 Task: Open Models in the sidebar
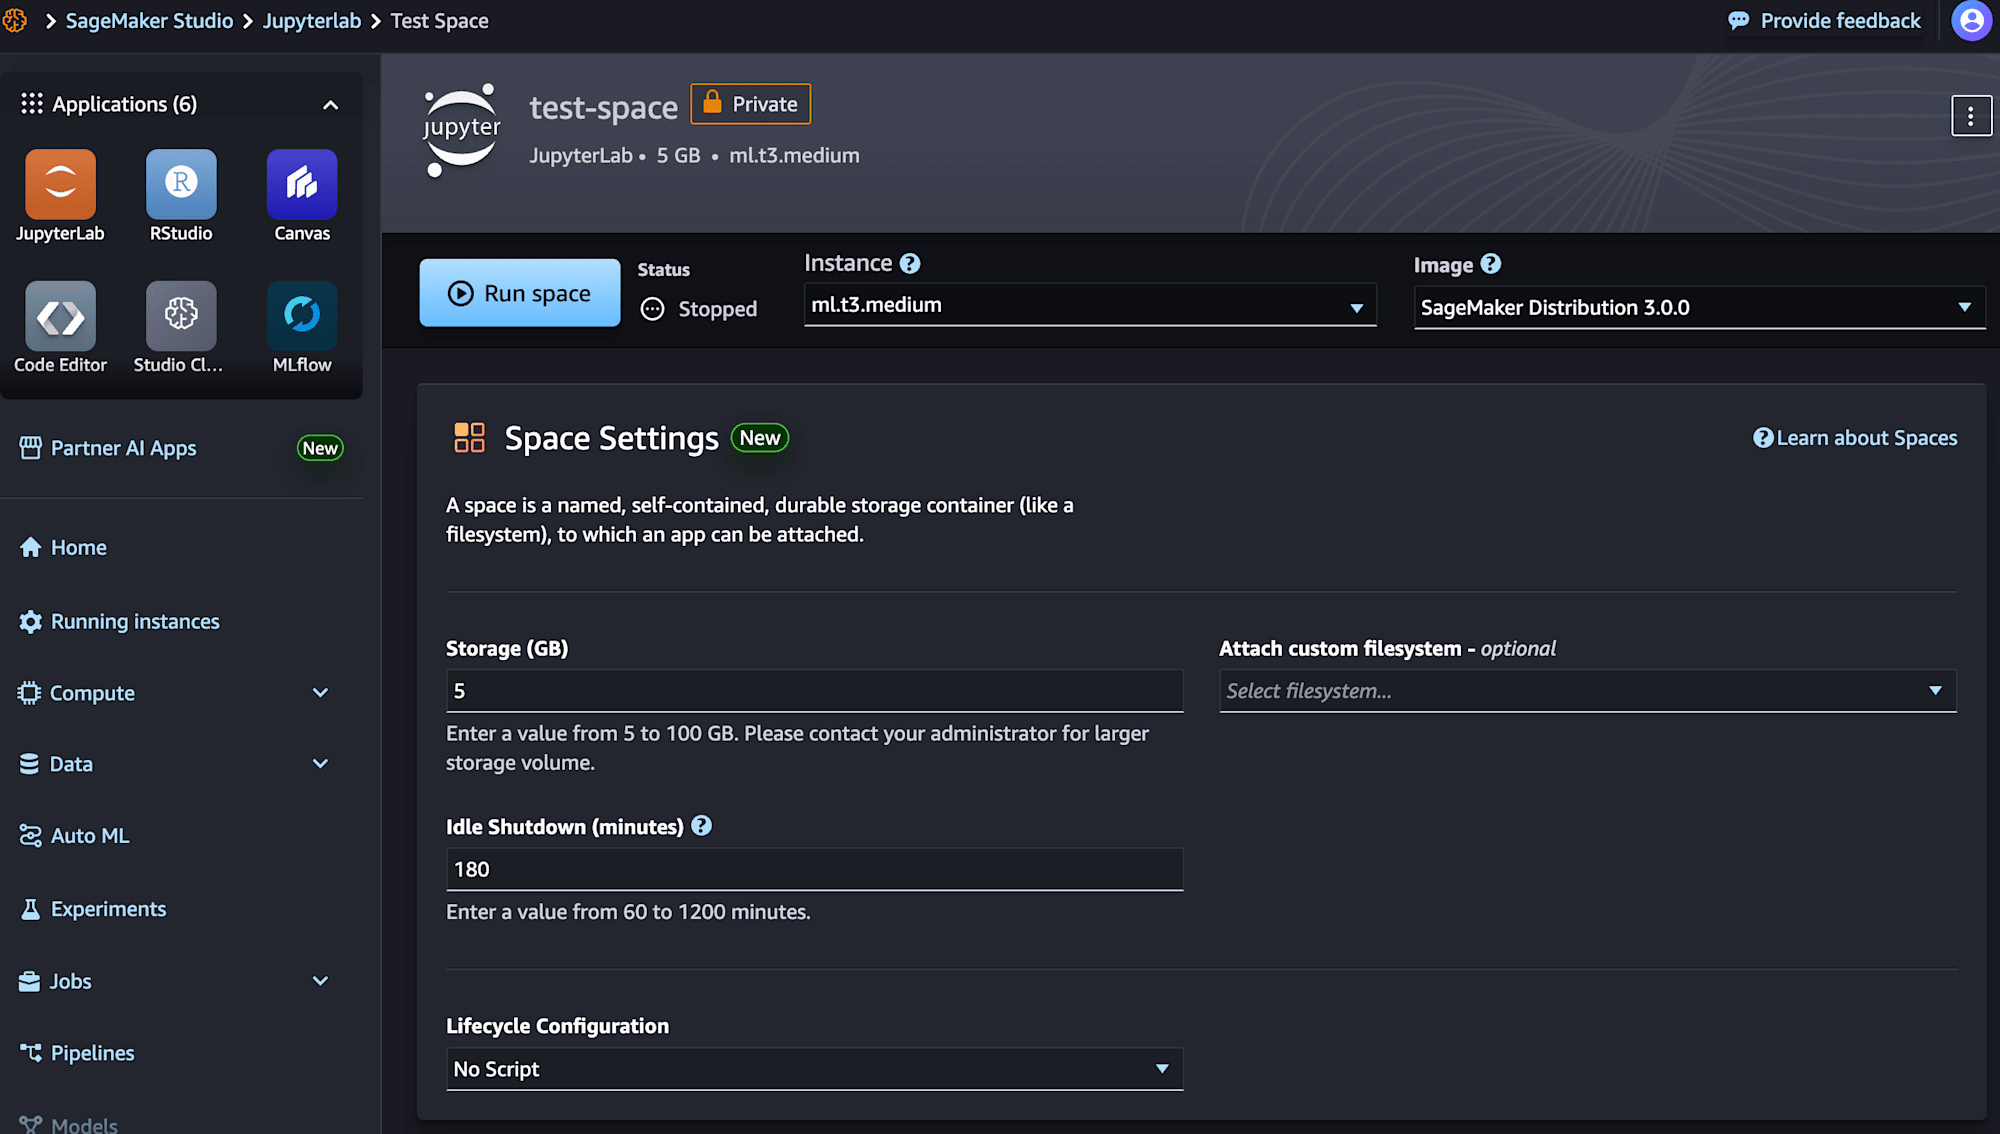84,1124
